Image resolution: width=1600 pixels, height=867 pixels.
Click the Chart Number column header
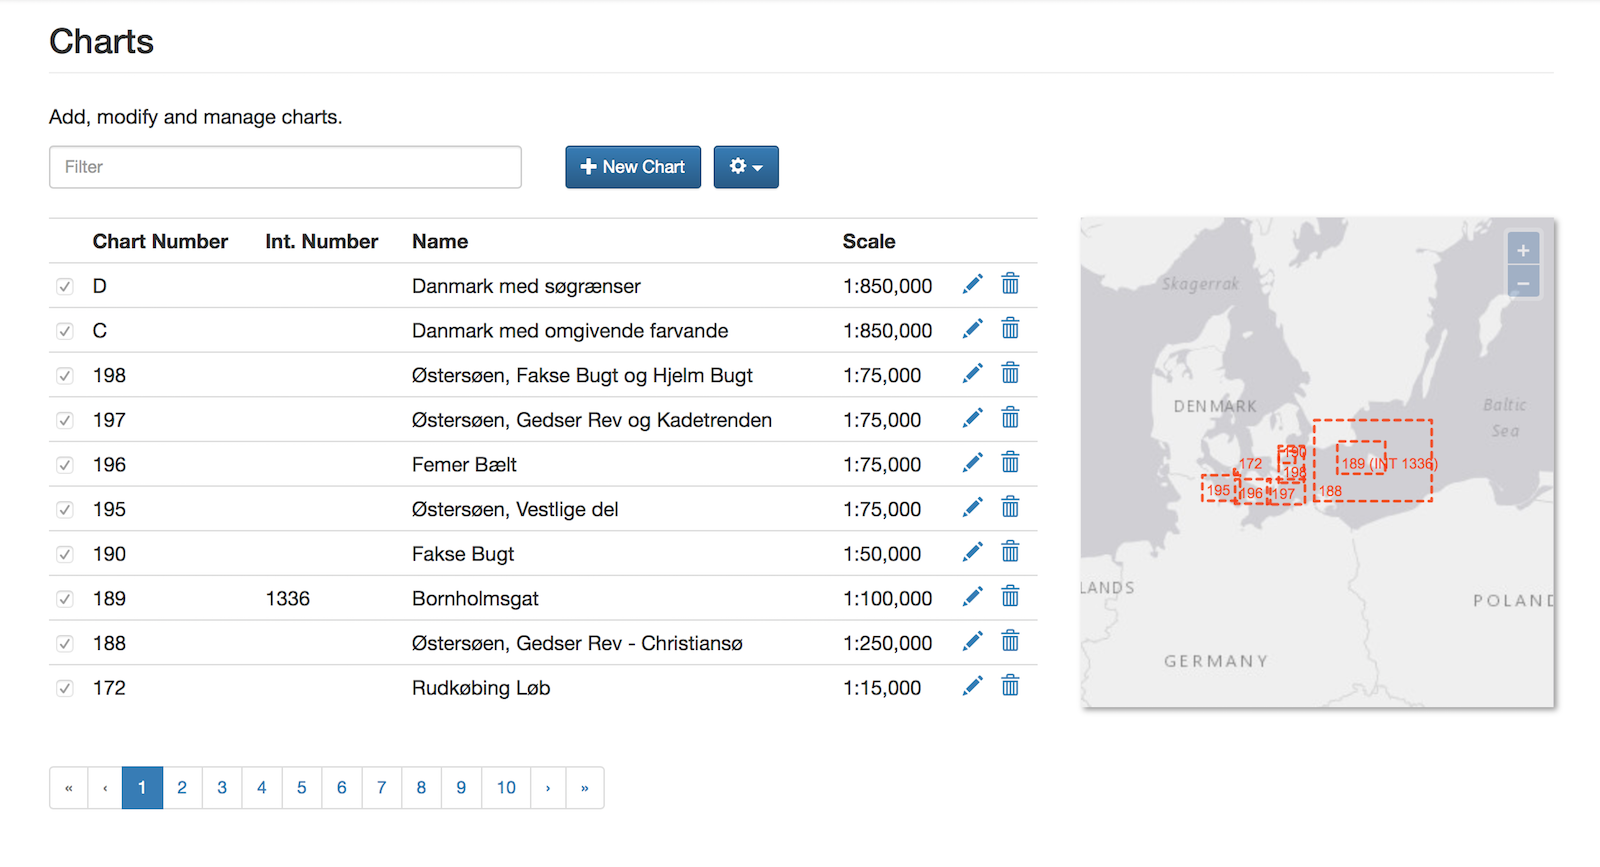[160, 241]
